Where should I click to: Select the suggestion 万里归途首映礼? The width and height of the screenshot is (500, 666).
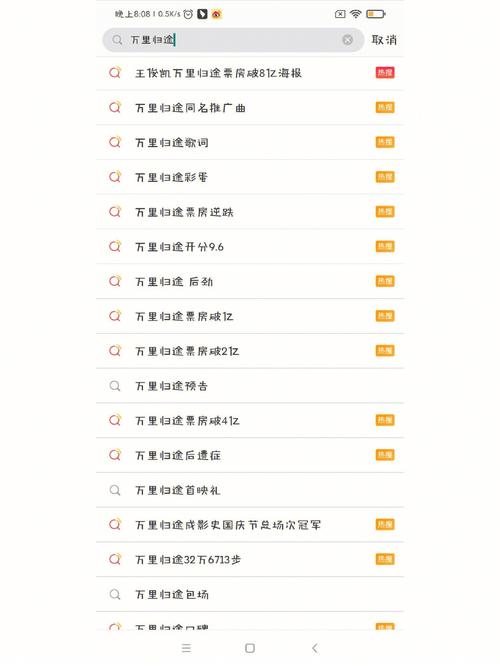[x=250, y=490]
